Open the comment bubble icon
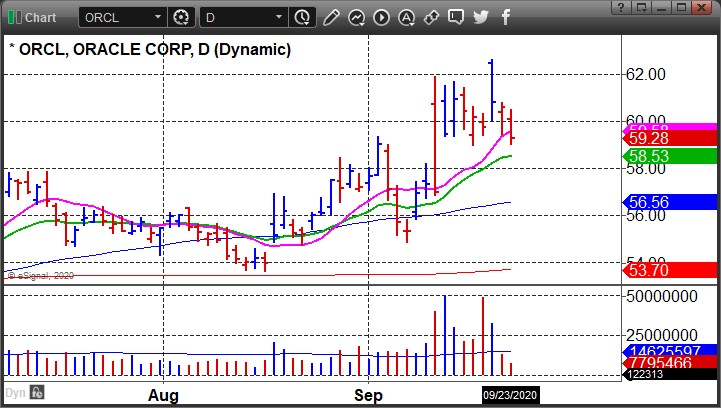 (456, 17)
